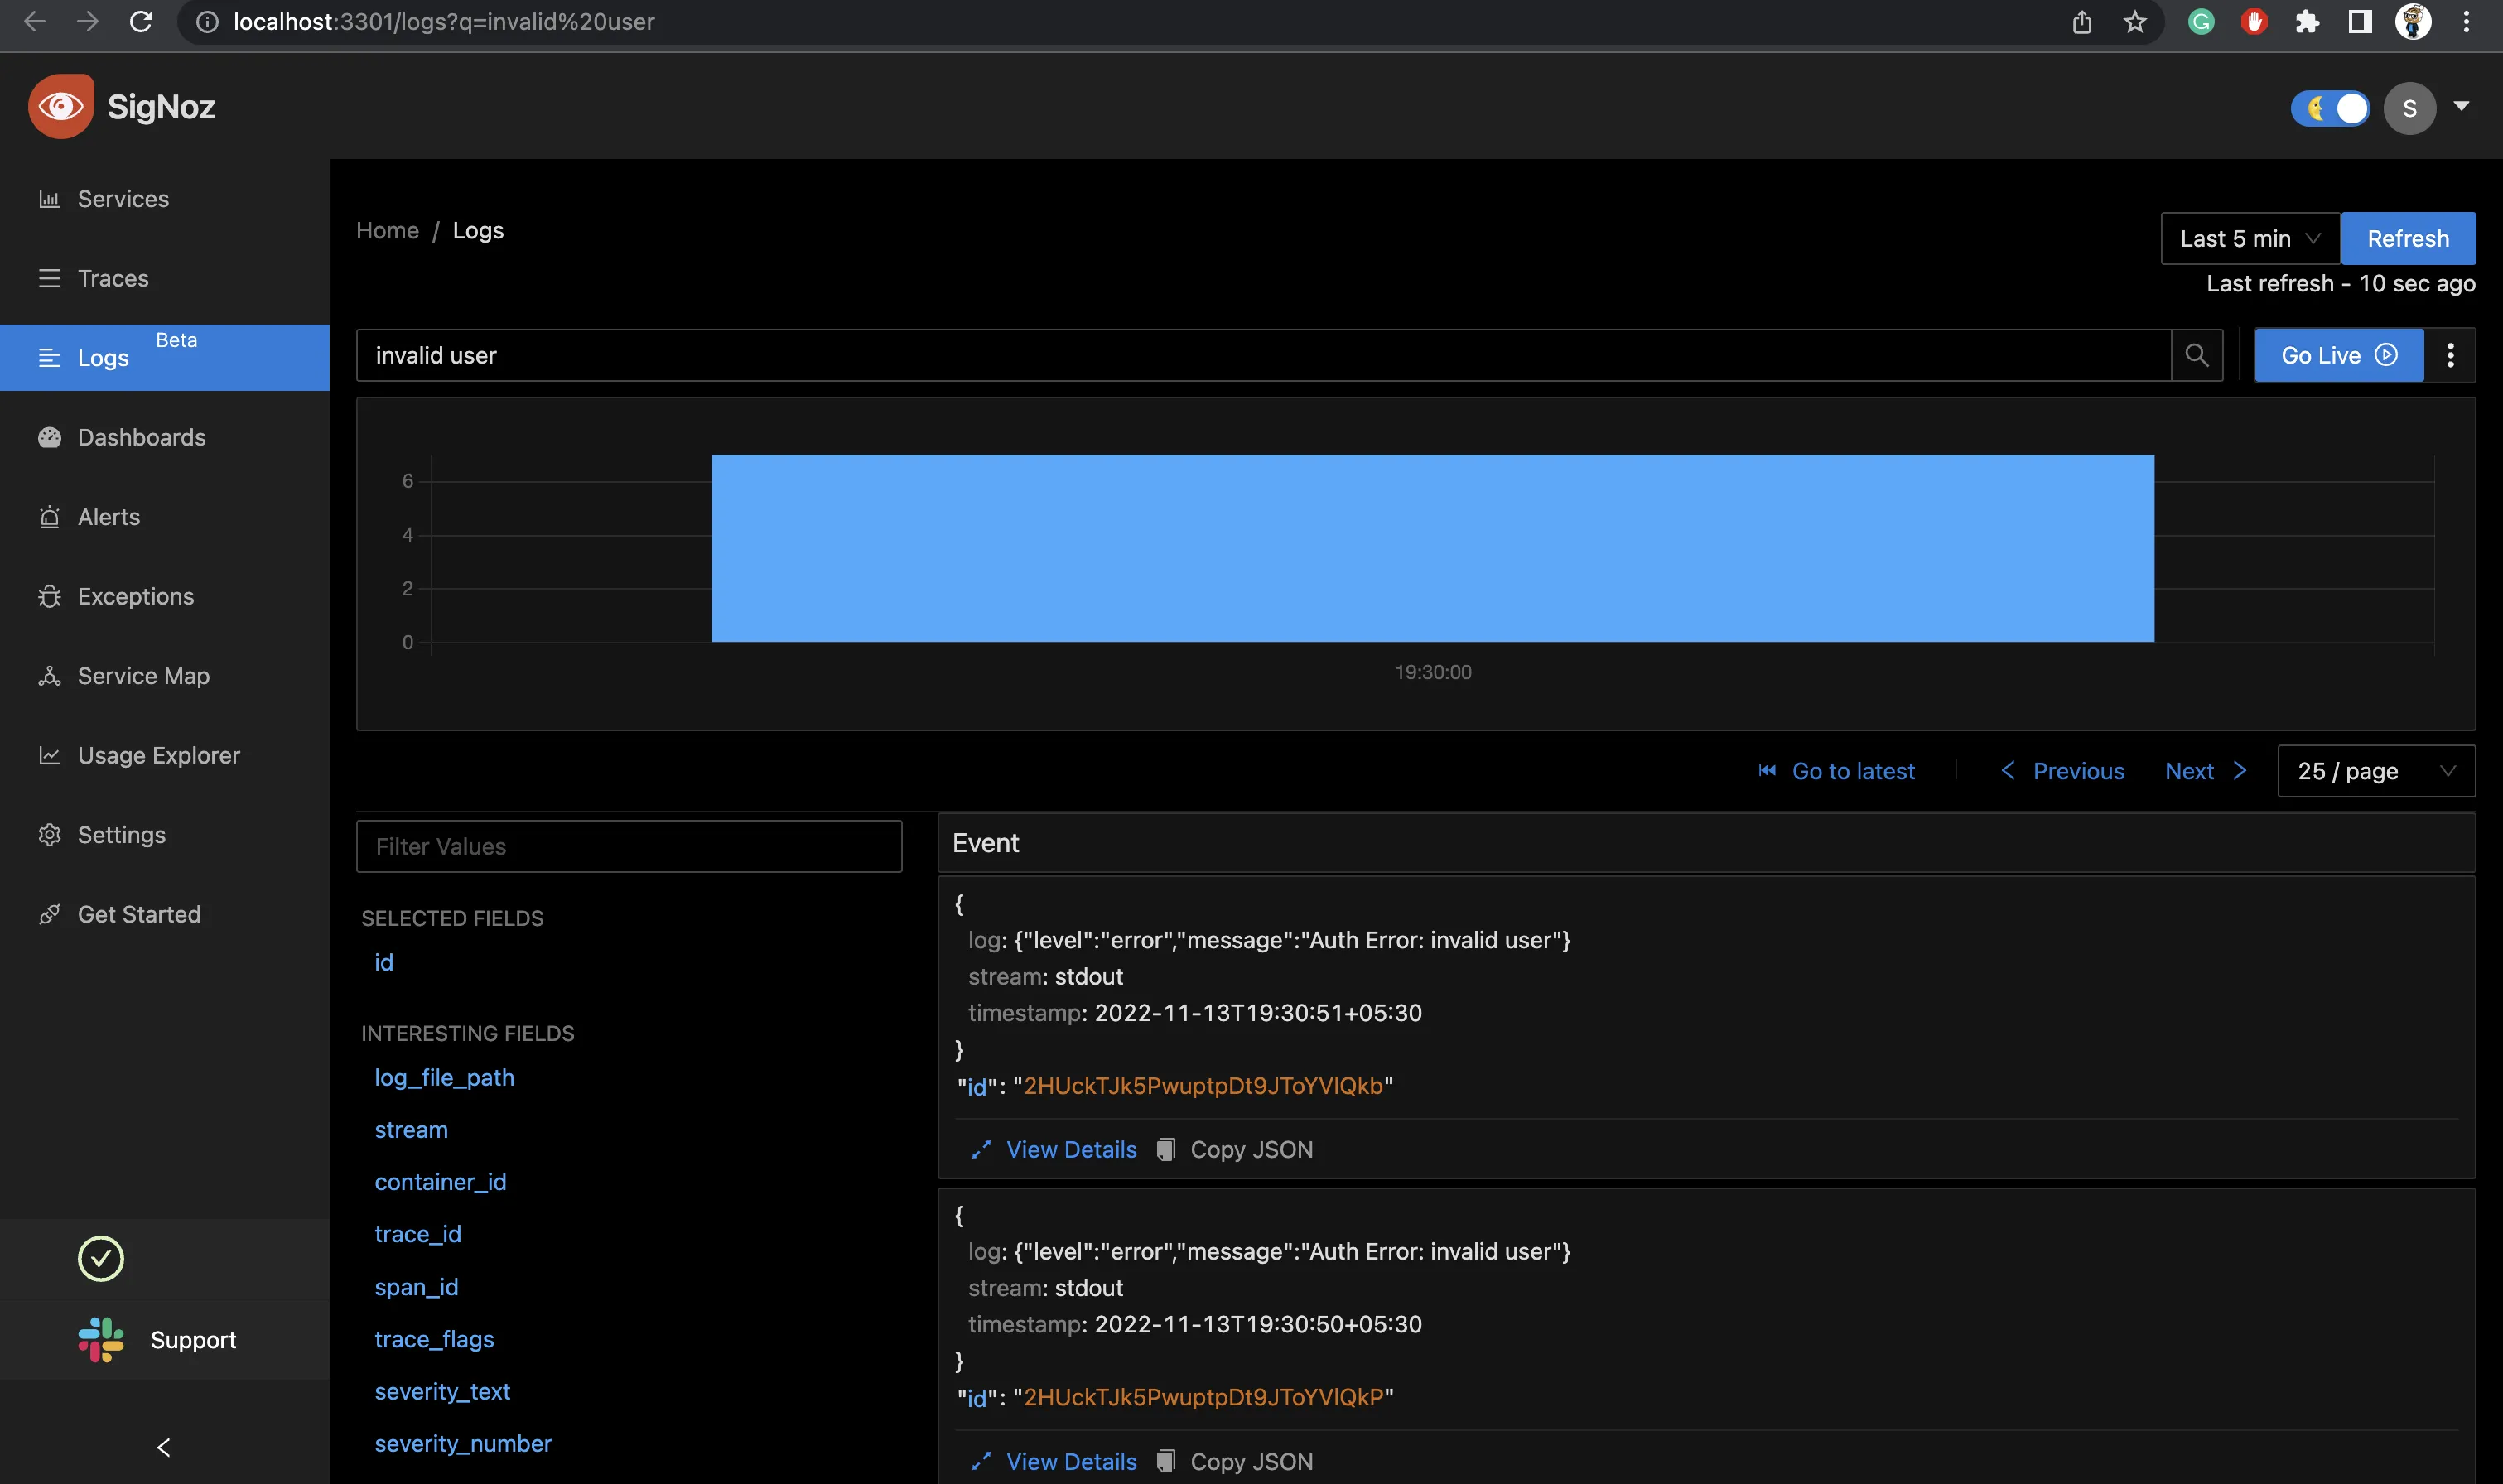Expand the Last 5 min time dropdown

2249,238
